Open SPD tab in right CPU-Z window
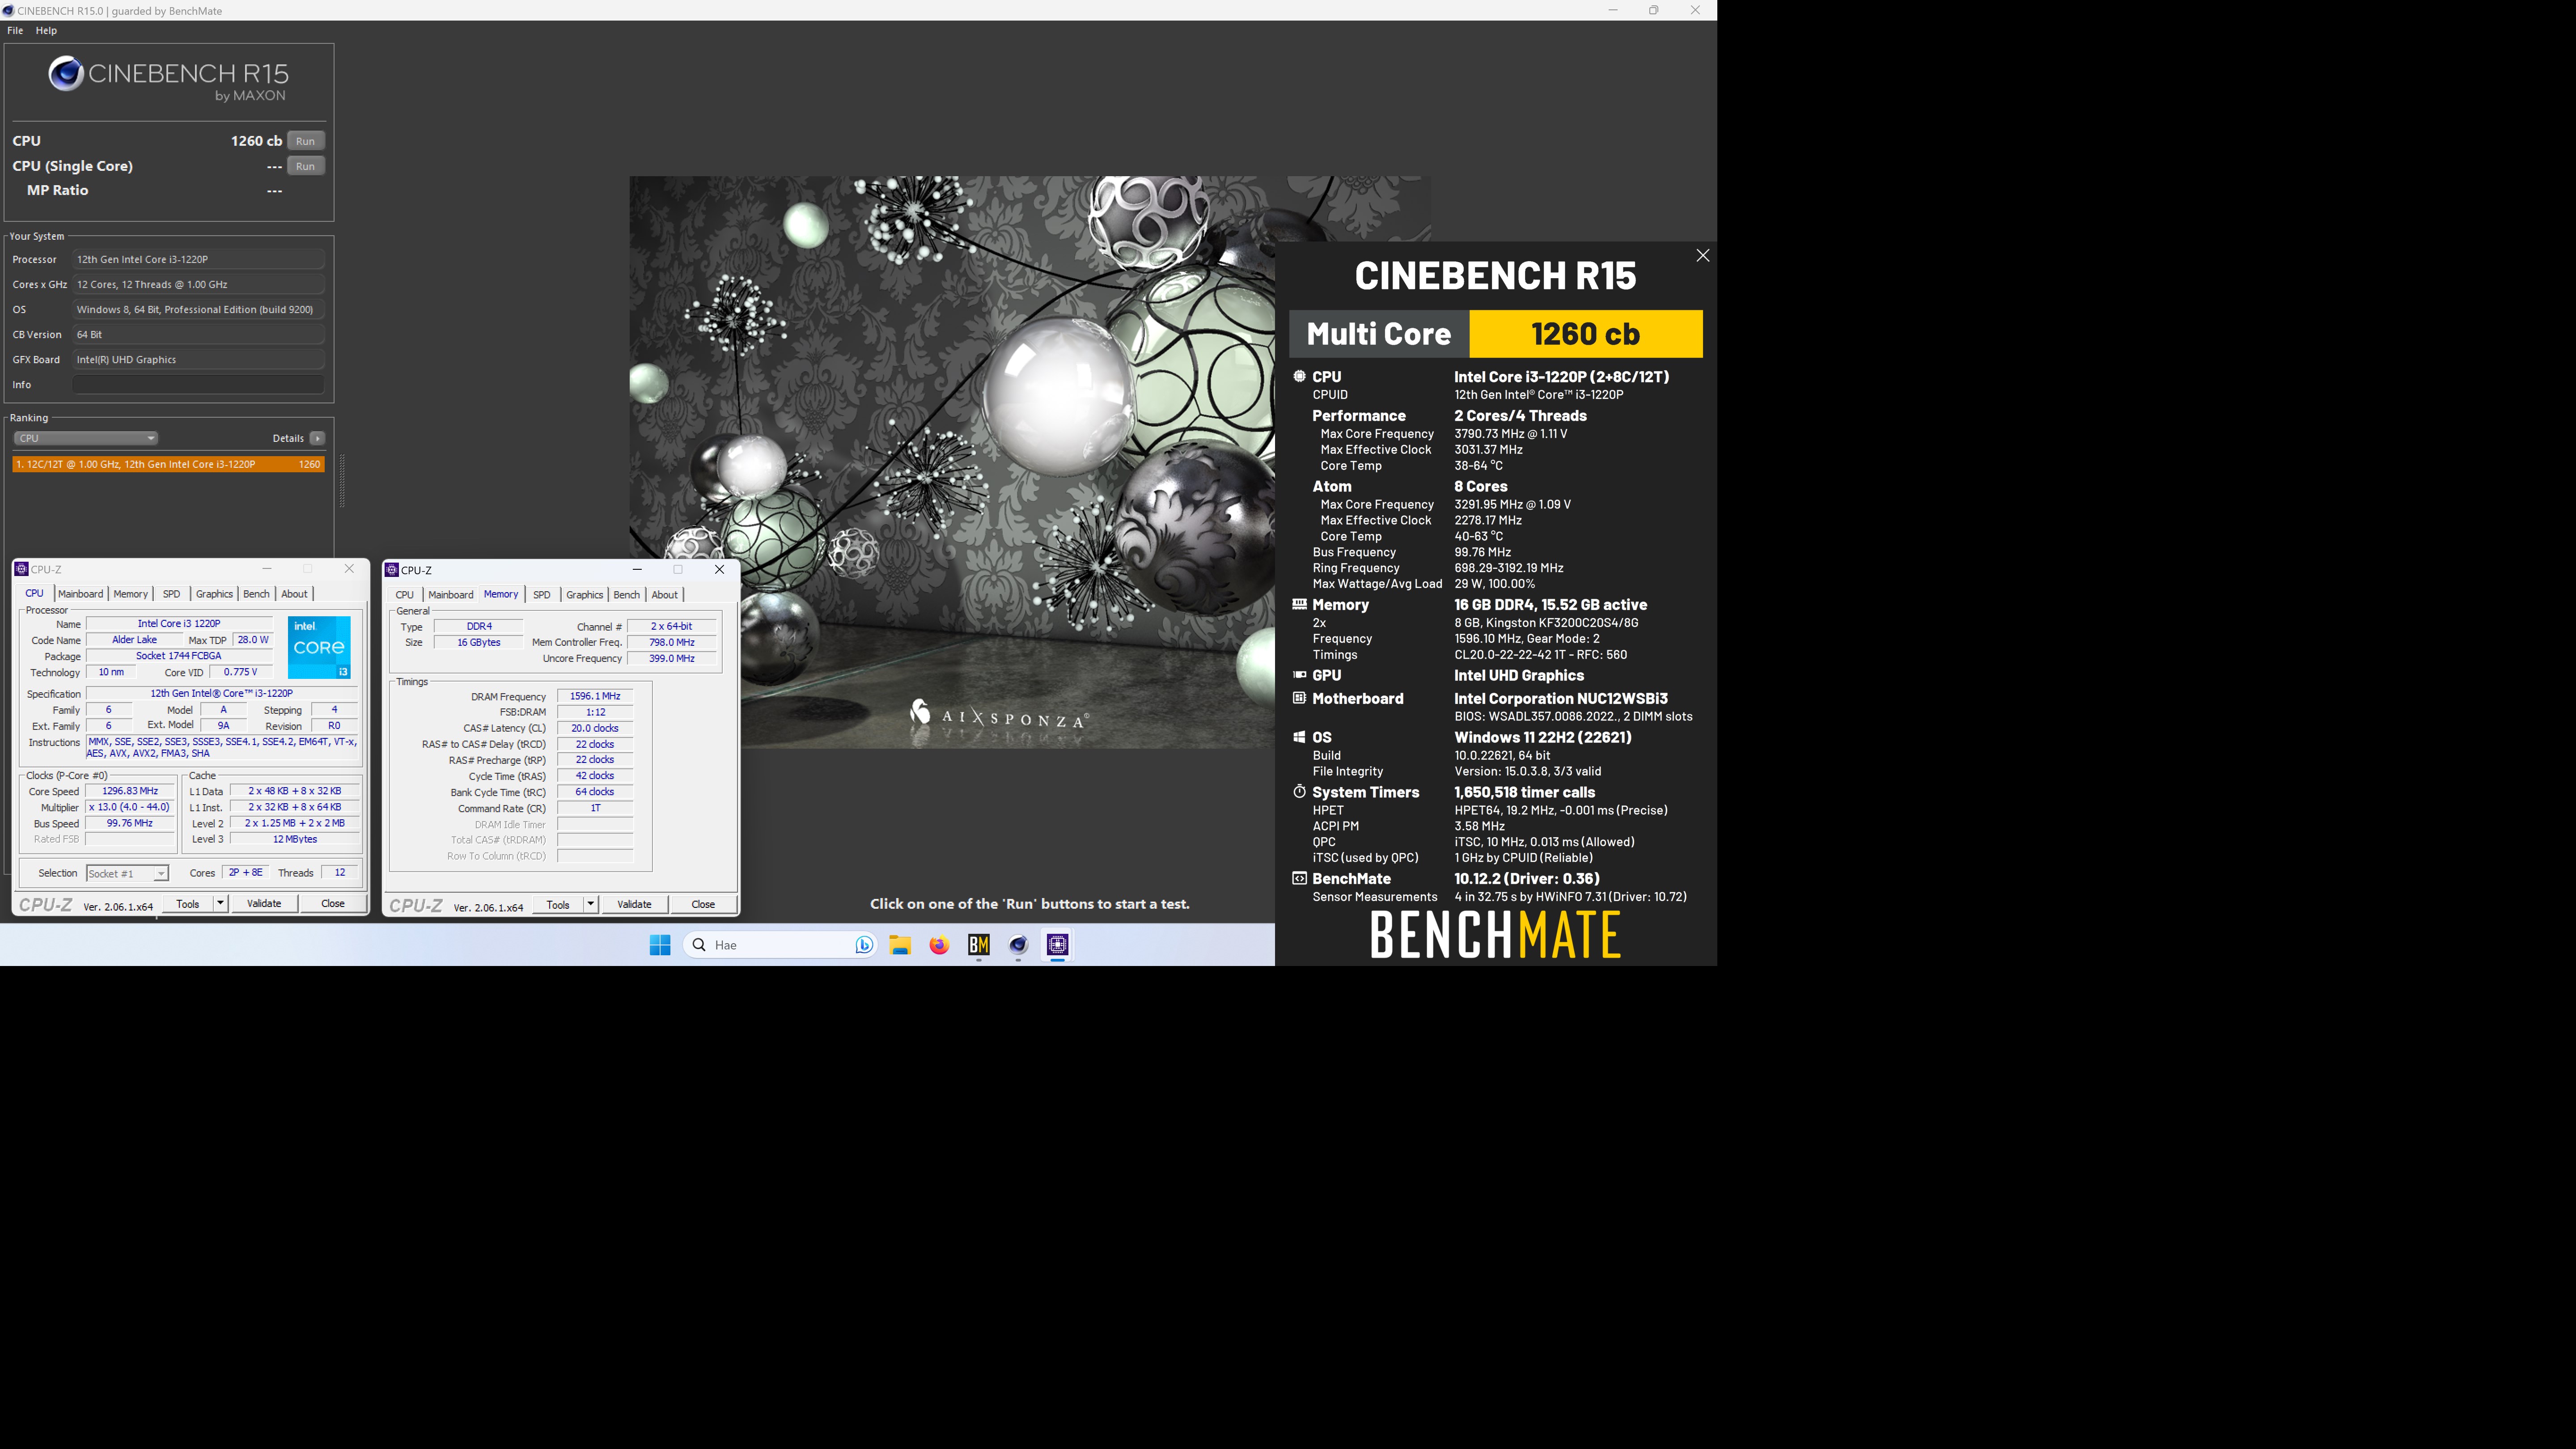Image resolution: width=2576 pixels, height=1449 pixels. (x=541, y=595)
